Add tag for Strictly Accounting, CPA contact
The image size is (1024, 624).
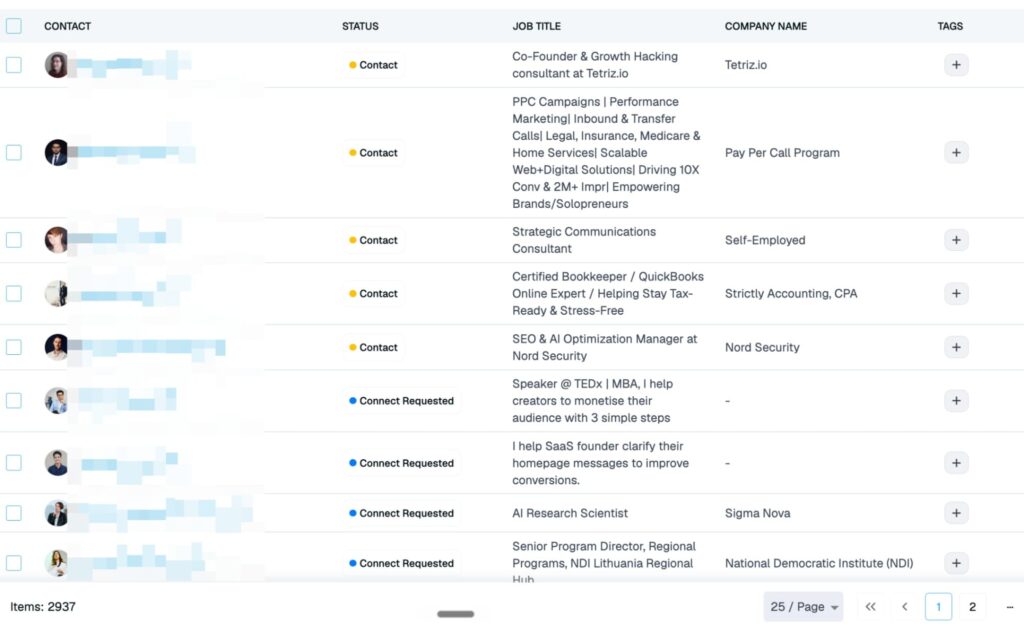point(956,293)
